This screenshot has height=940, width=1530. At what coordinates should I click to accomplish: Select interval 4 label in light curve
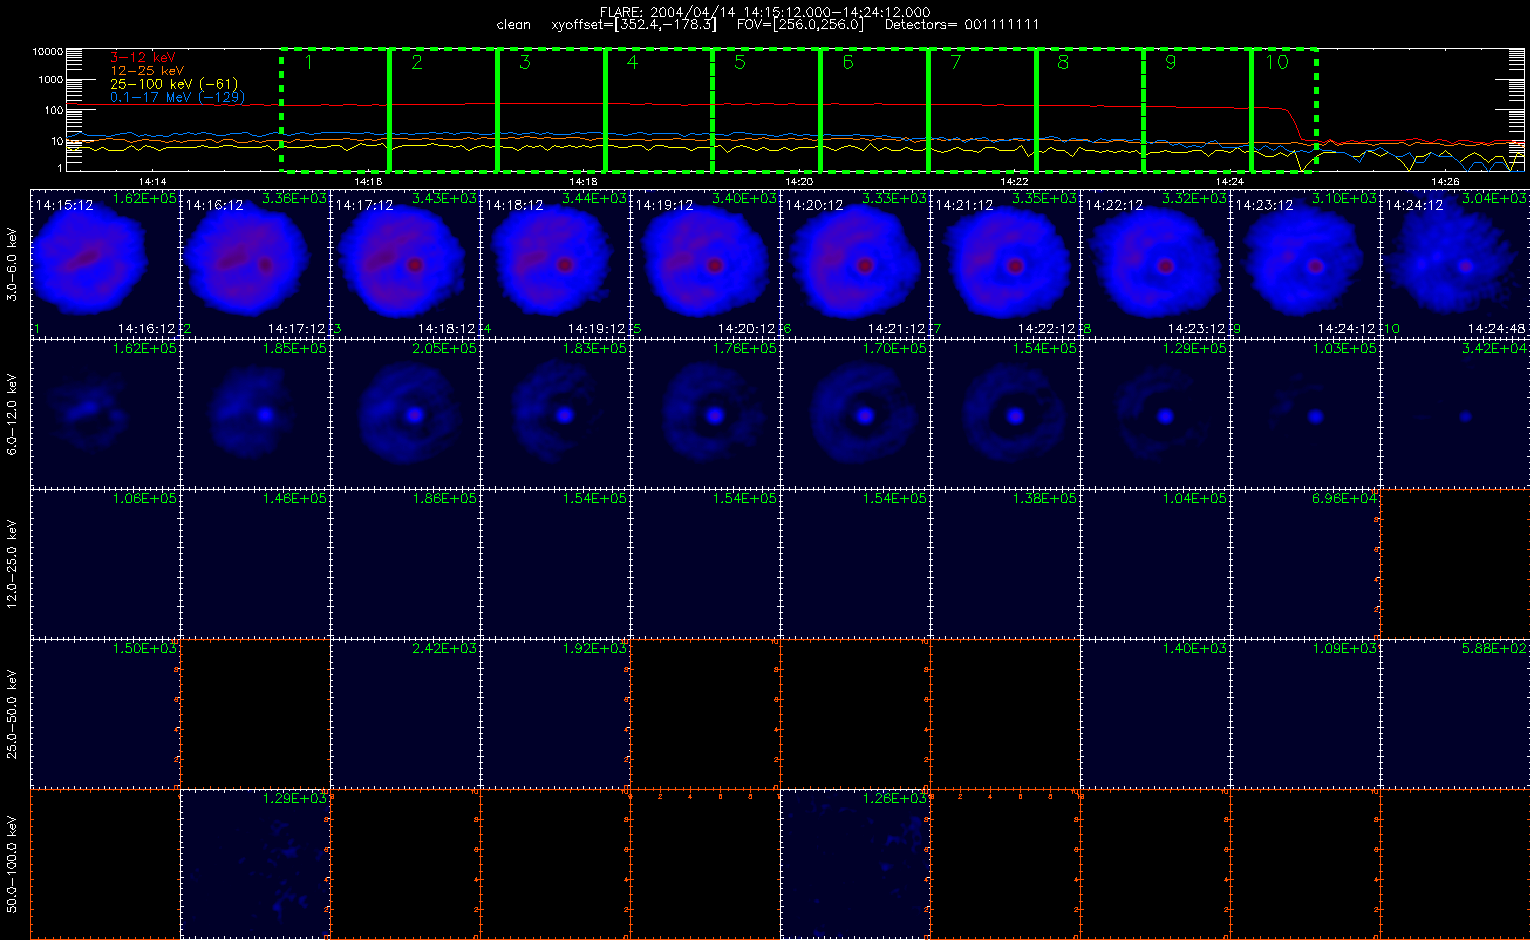[x=632, y=63]
